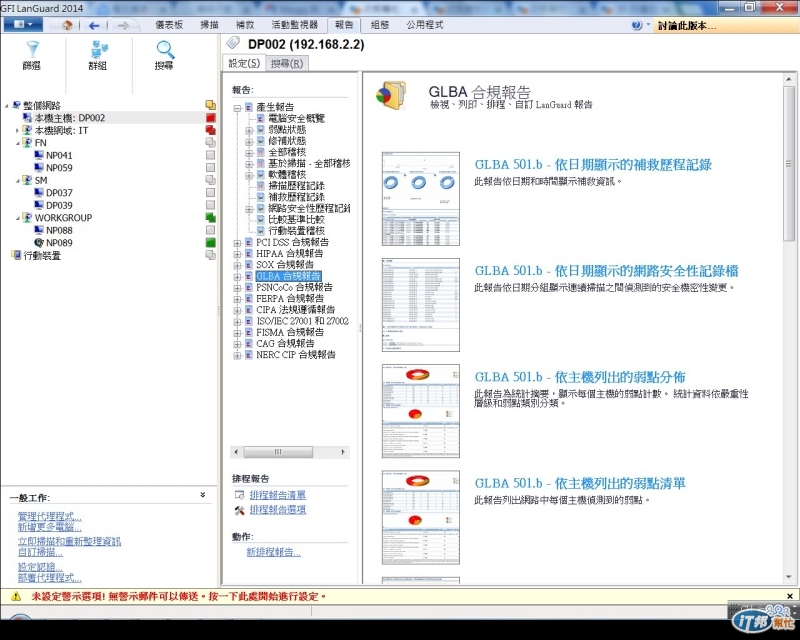800x640 pixels.
Task: Open the 組態 configuration tab
Action: pyautogui.click(x=380, y=24)
